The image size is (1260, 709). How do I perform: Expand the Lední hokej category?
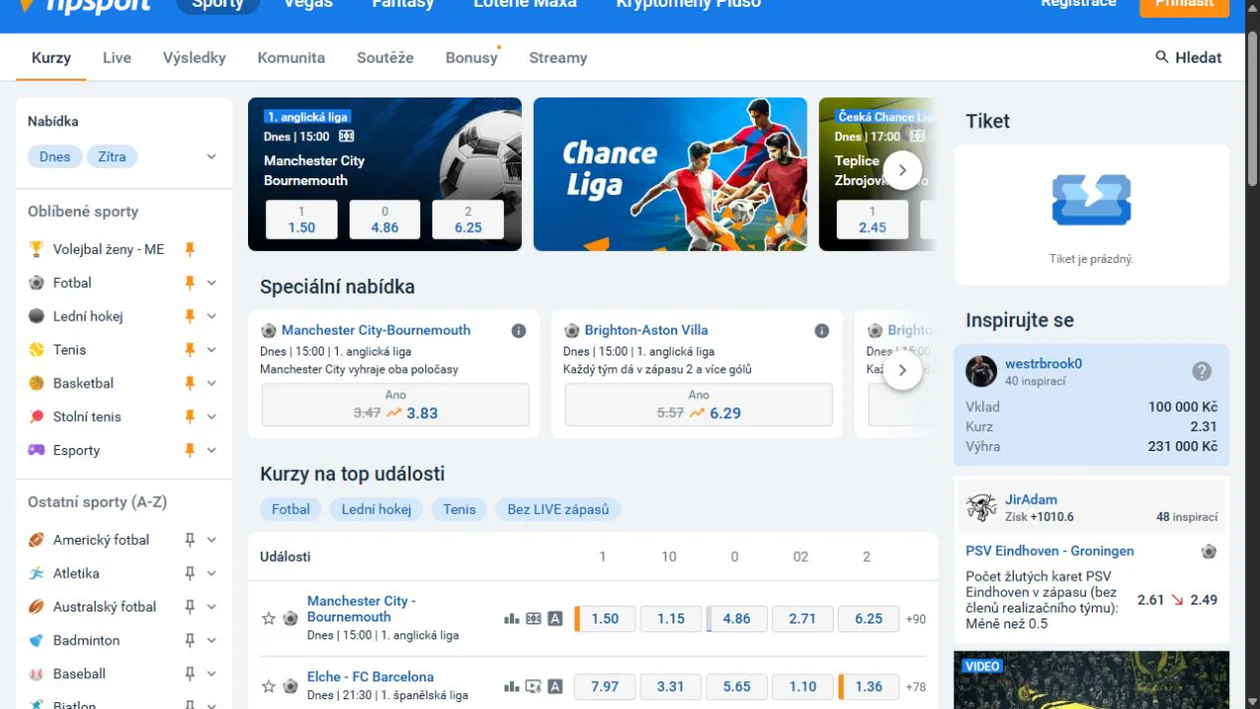point(212,316)
